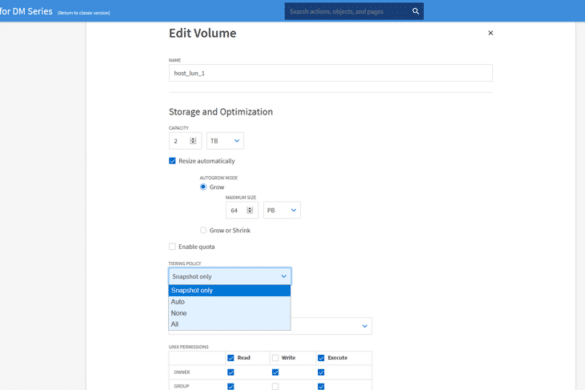Collapse the Tiering Policy dropdown
Image resolution: width=585 pixels, height=390 pixels.
coord(230,276)
